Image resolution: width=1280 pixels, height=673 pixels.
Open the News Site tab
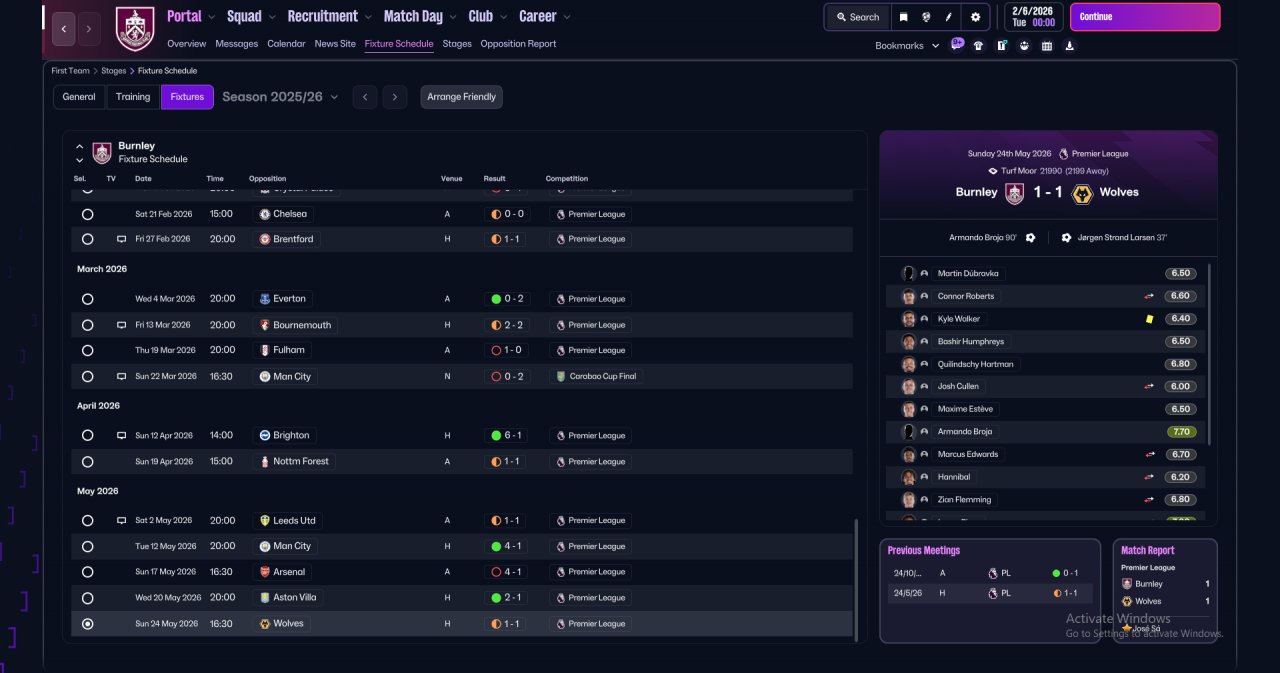click(x=335, y=44)
